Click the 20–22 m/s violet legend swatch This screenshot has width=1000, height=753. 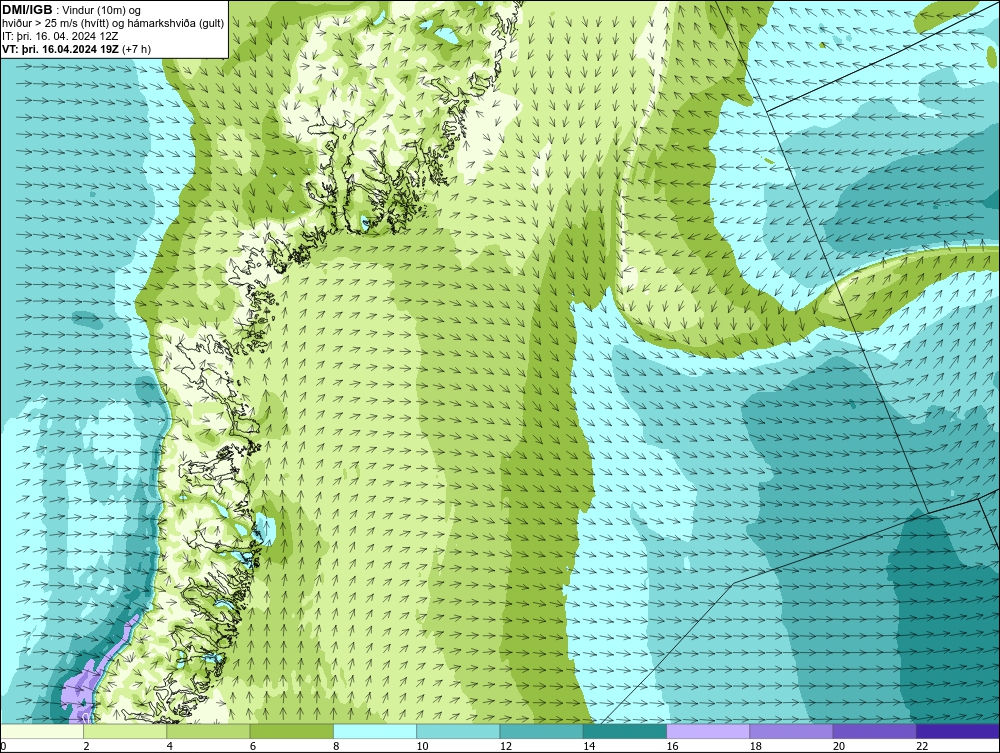(x=875, y=731)
